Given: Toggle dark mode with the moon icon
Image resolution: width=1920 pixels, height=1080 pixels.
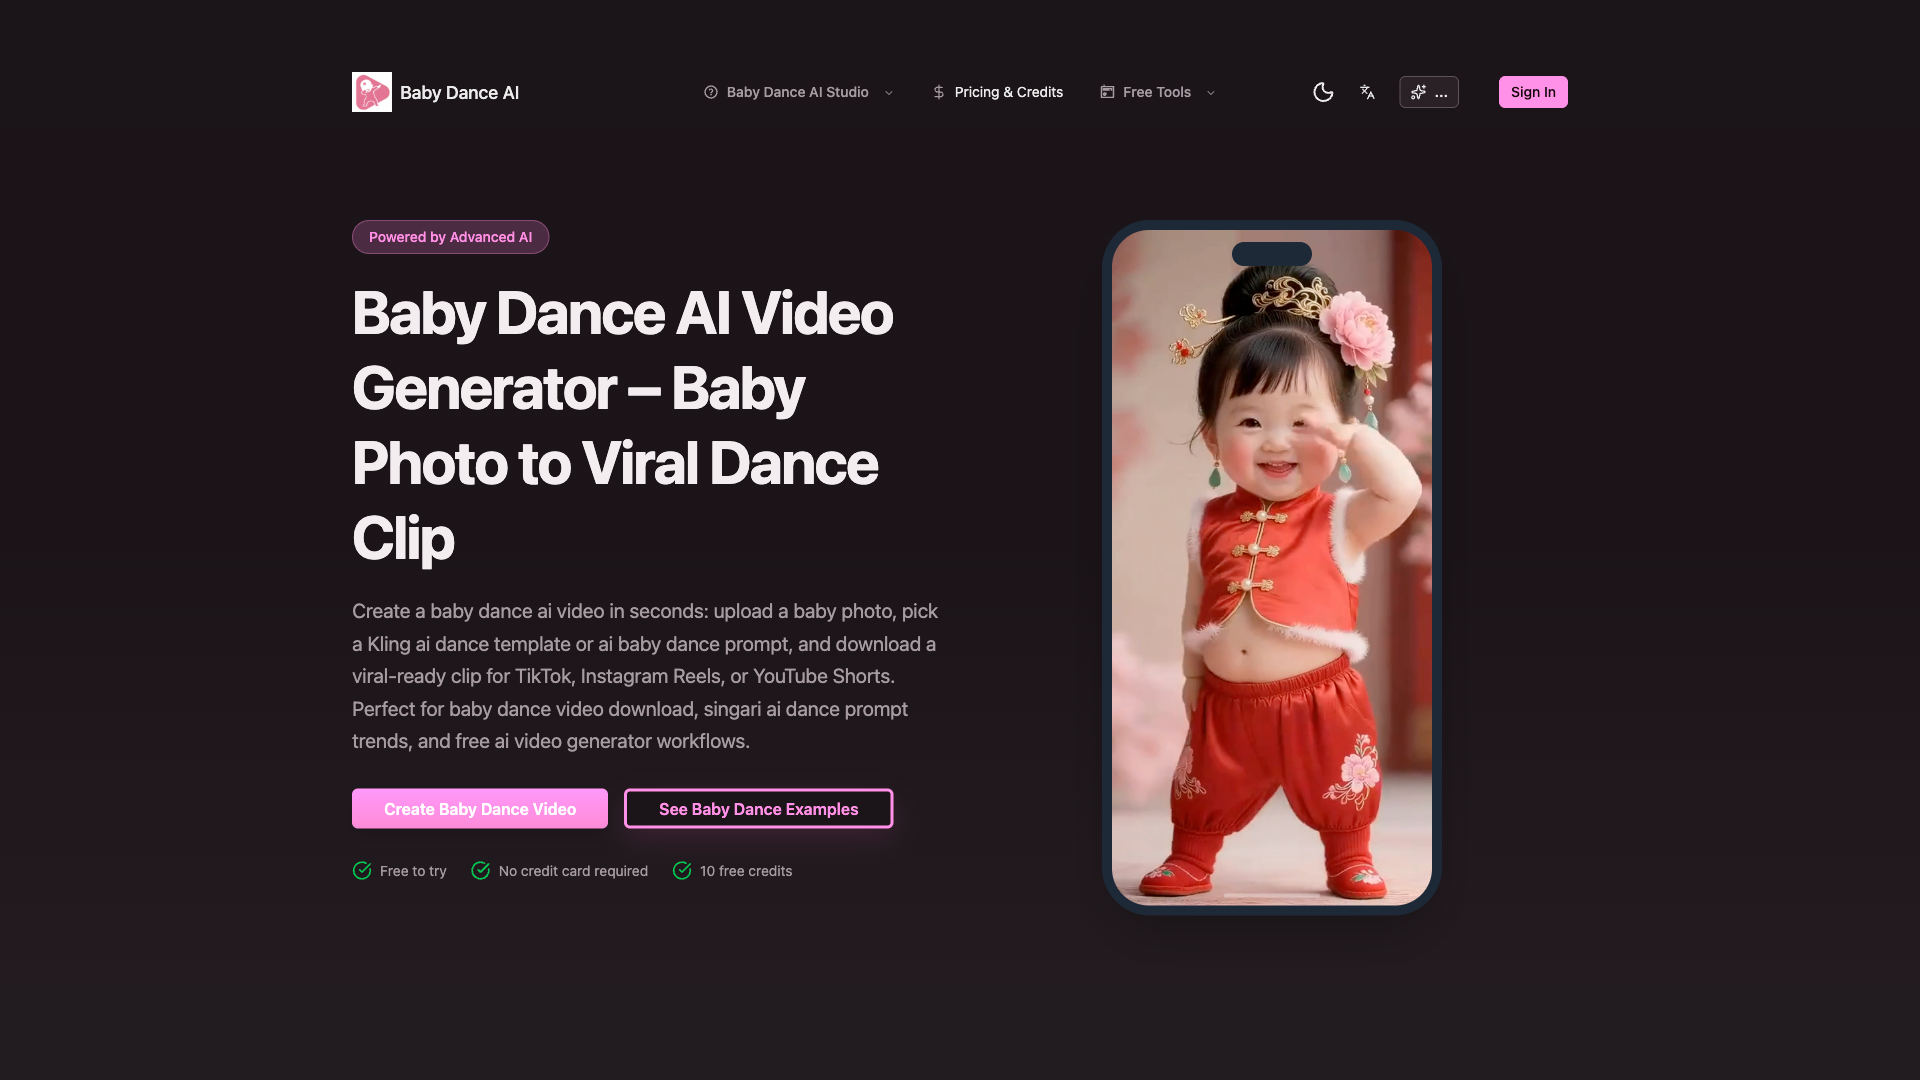Looking at the screenshot, I should [x=1323, y=92].
